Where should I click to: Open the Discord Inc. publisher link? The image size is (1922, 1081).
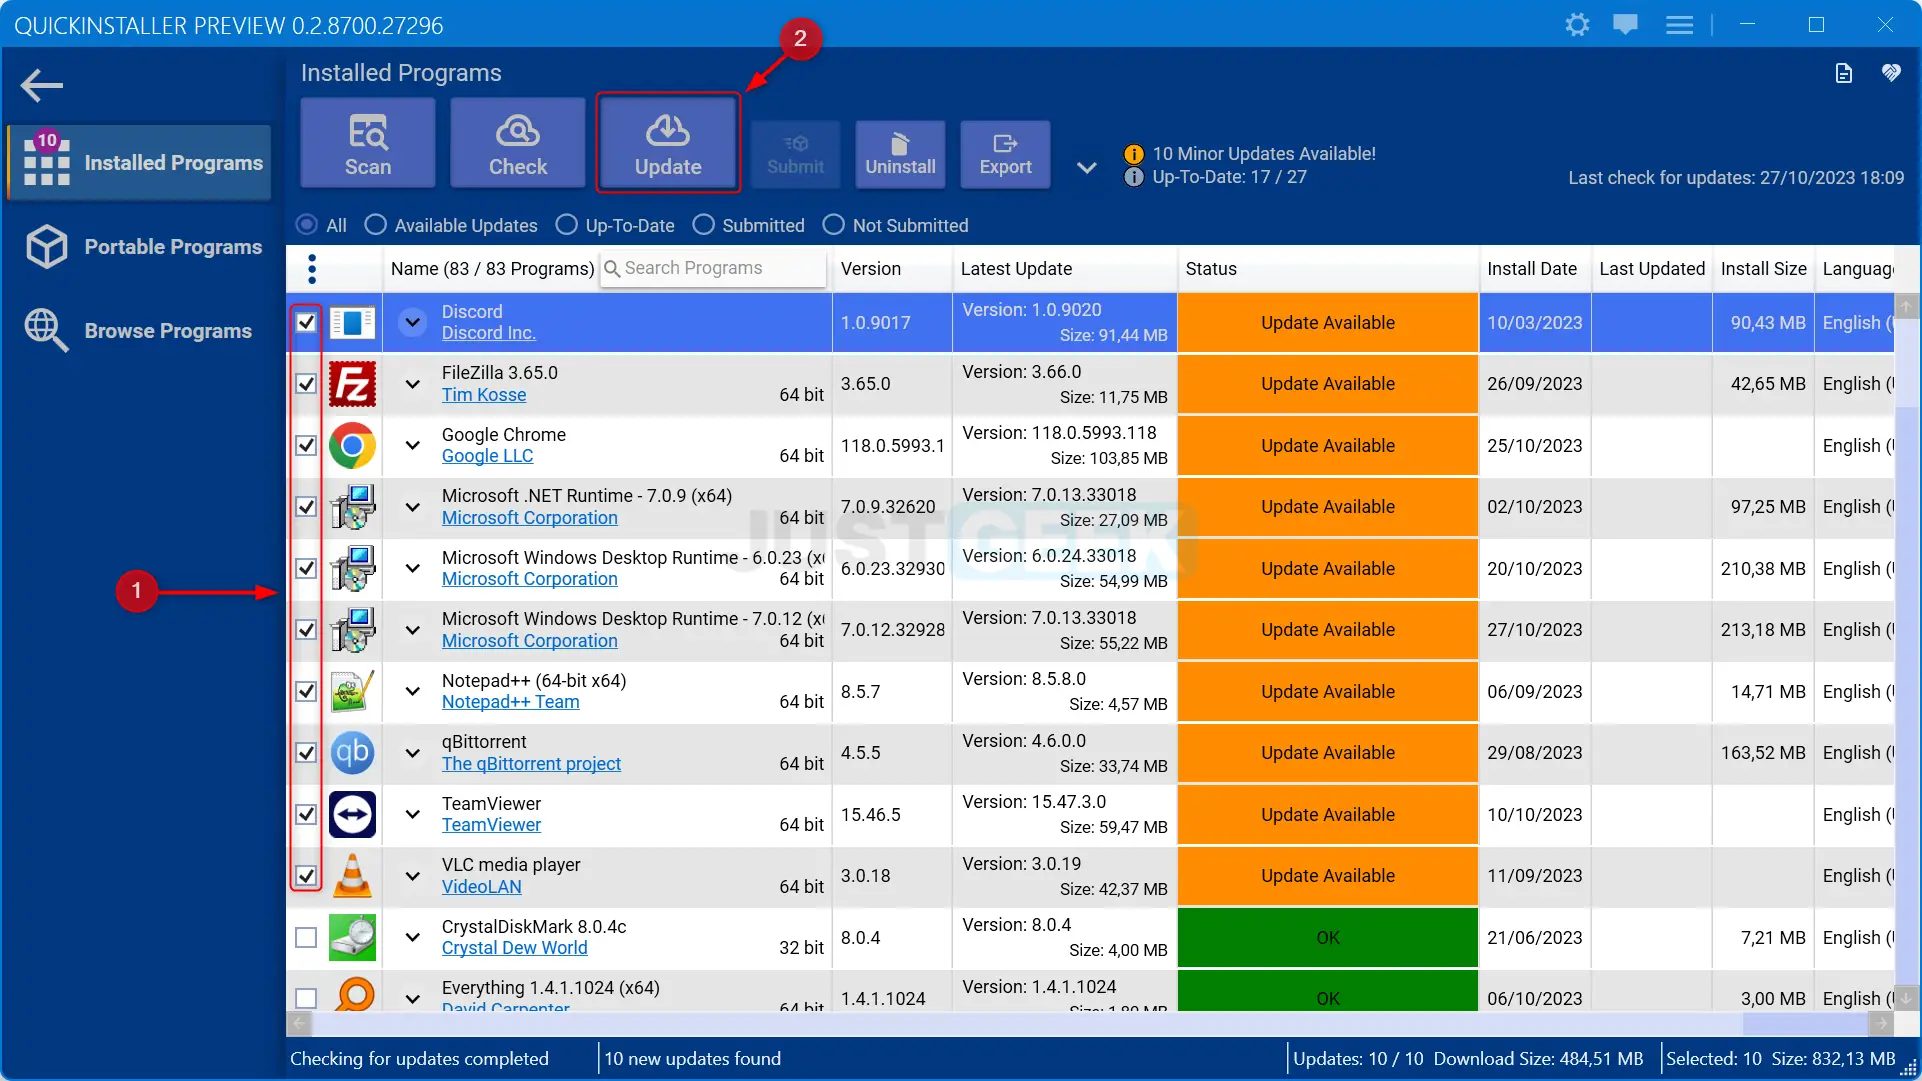(x=488, y=333)
